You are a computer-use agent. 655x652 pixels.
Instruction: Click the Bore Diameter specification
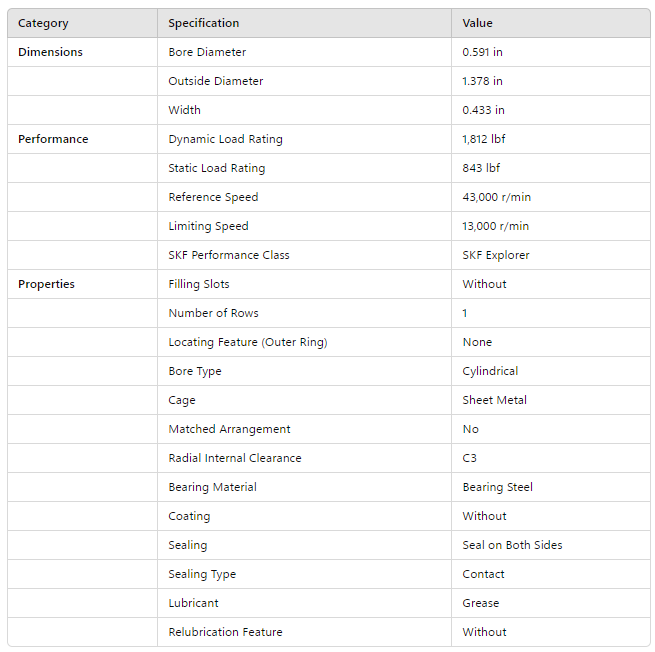pyautogui.click(x=207, y=52)
